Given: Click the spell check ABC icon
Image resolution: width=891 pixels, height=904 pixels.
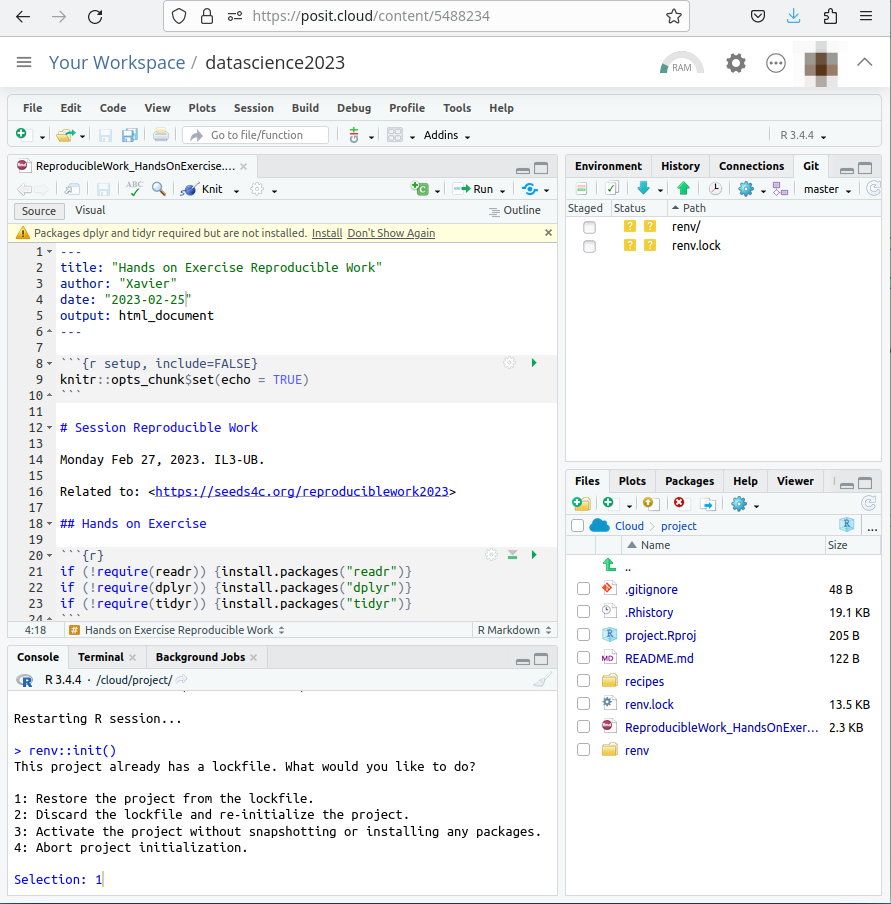Looking at the screenshot, I should point(134,189).
